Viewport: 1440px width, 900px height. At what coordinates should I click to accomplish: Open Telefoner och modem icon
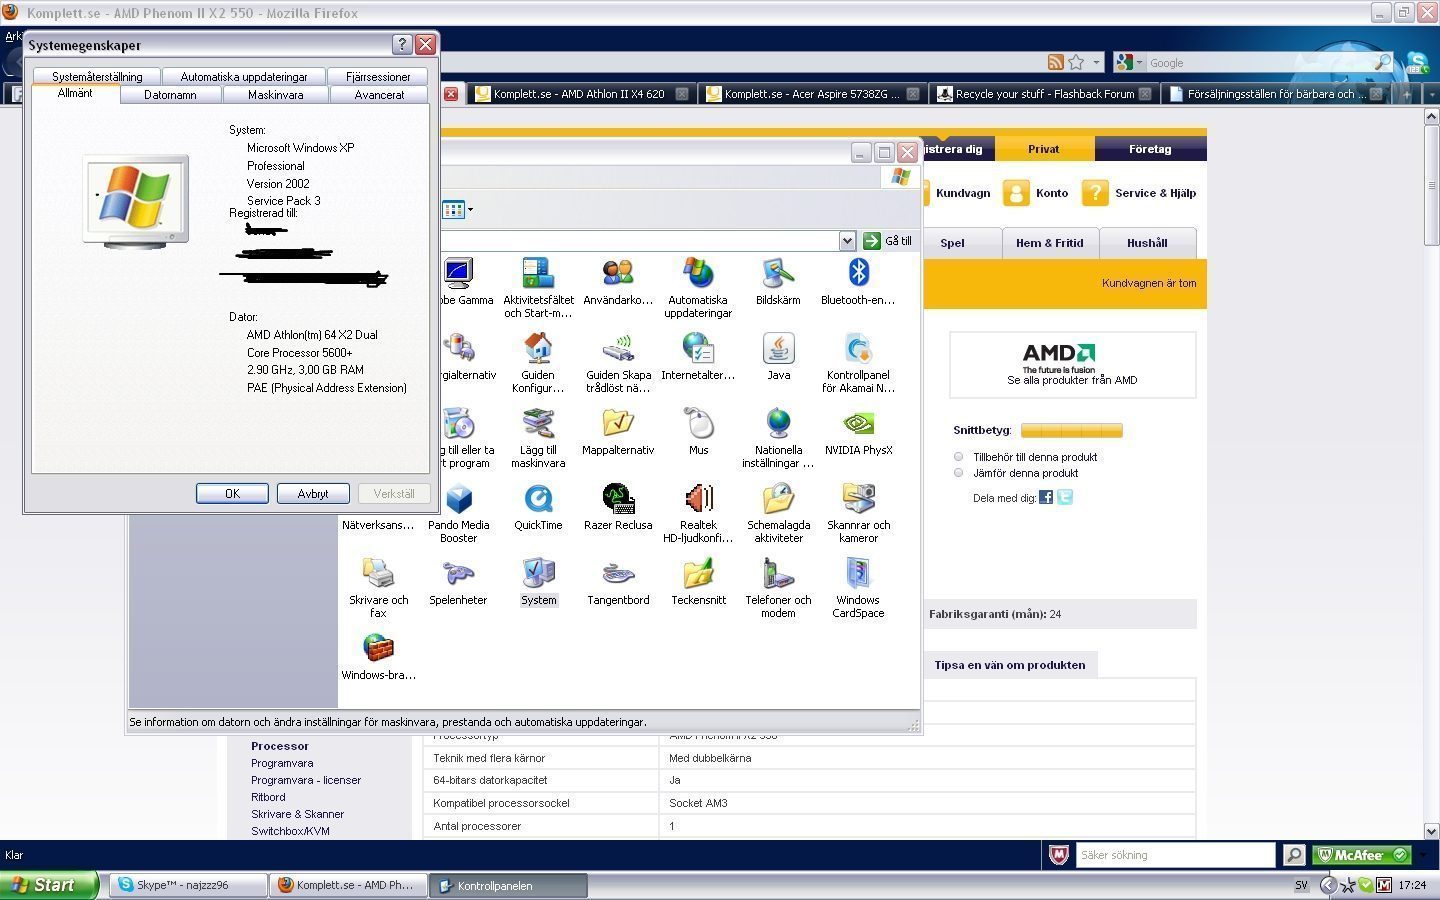pos(778,587)
